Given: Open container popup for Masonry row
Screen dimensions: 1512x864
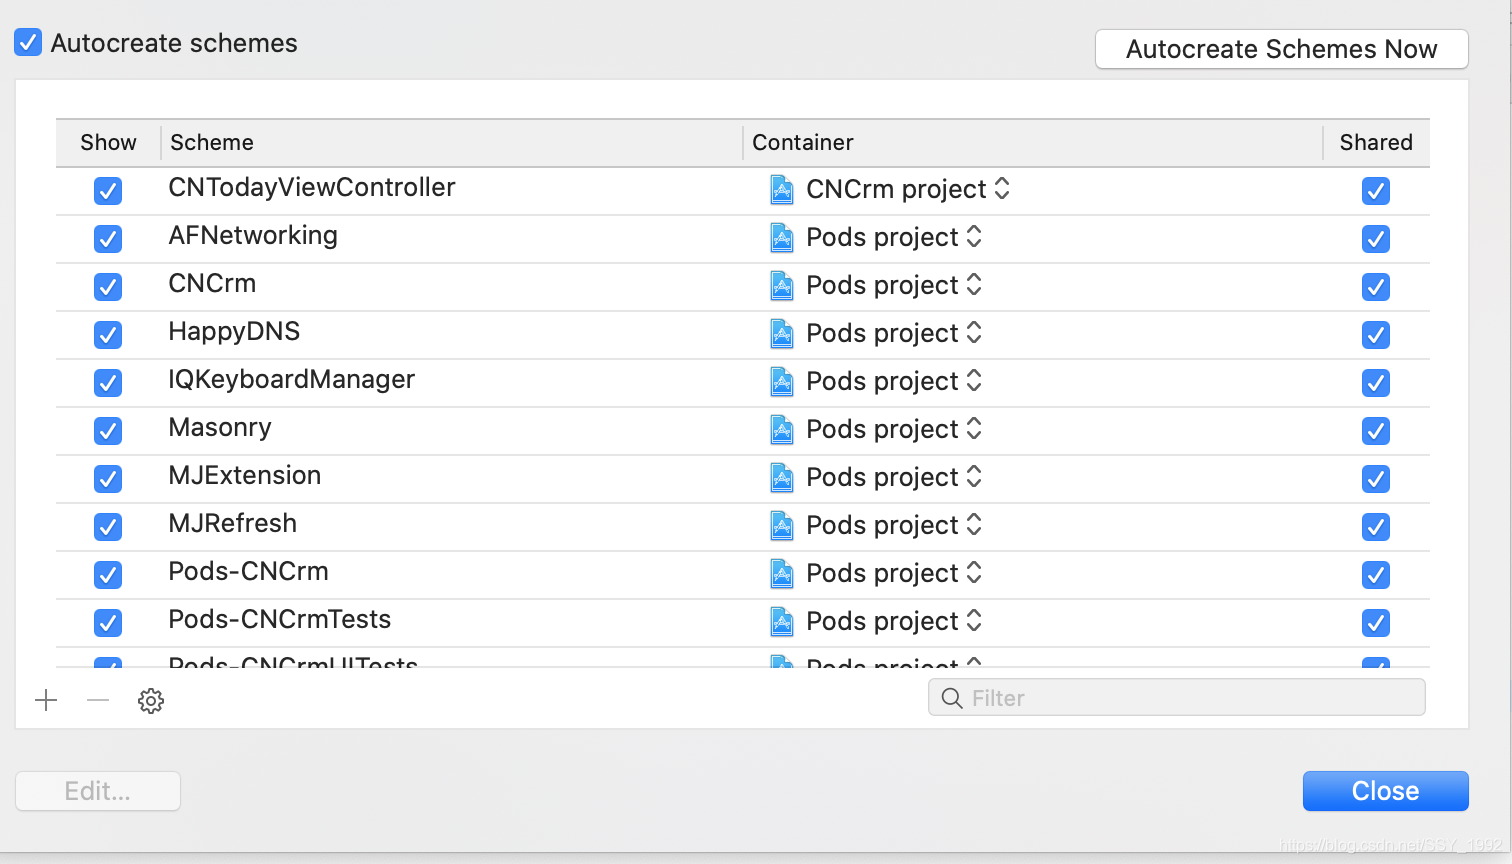Looking at the screenshot, I should click(x=876, y=429).
